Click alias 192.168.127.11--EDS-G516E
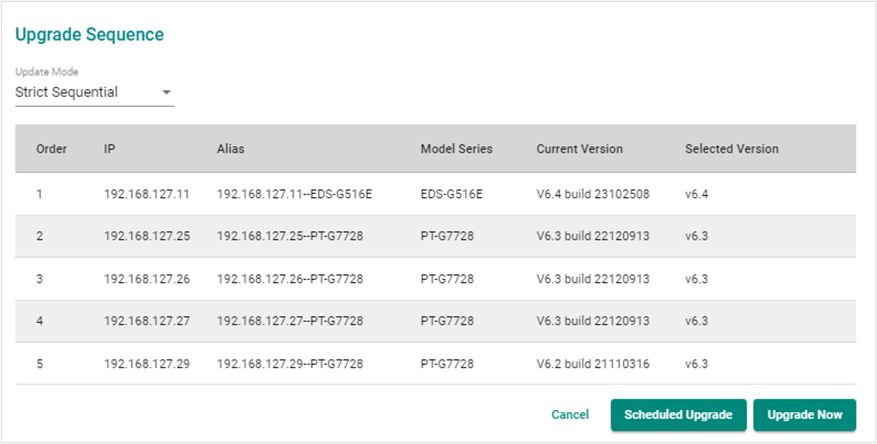The height and width of the screenshot is (444, 877). click(x=295, y=194)
